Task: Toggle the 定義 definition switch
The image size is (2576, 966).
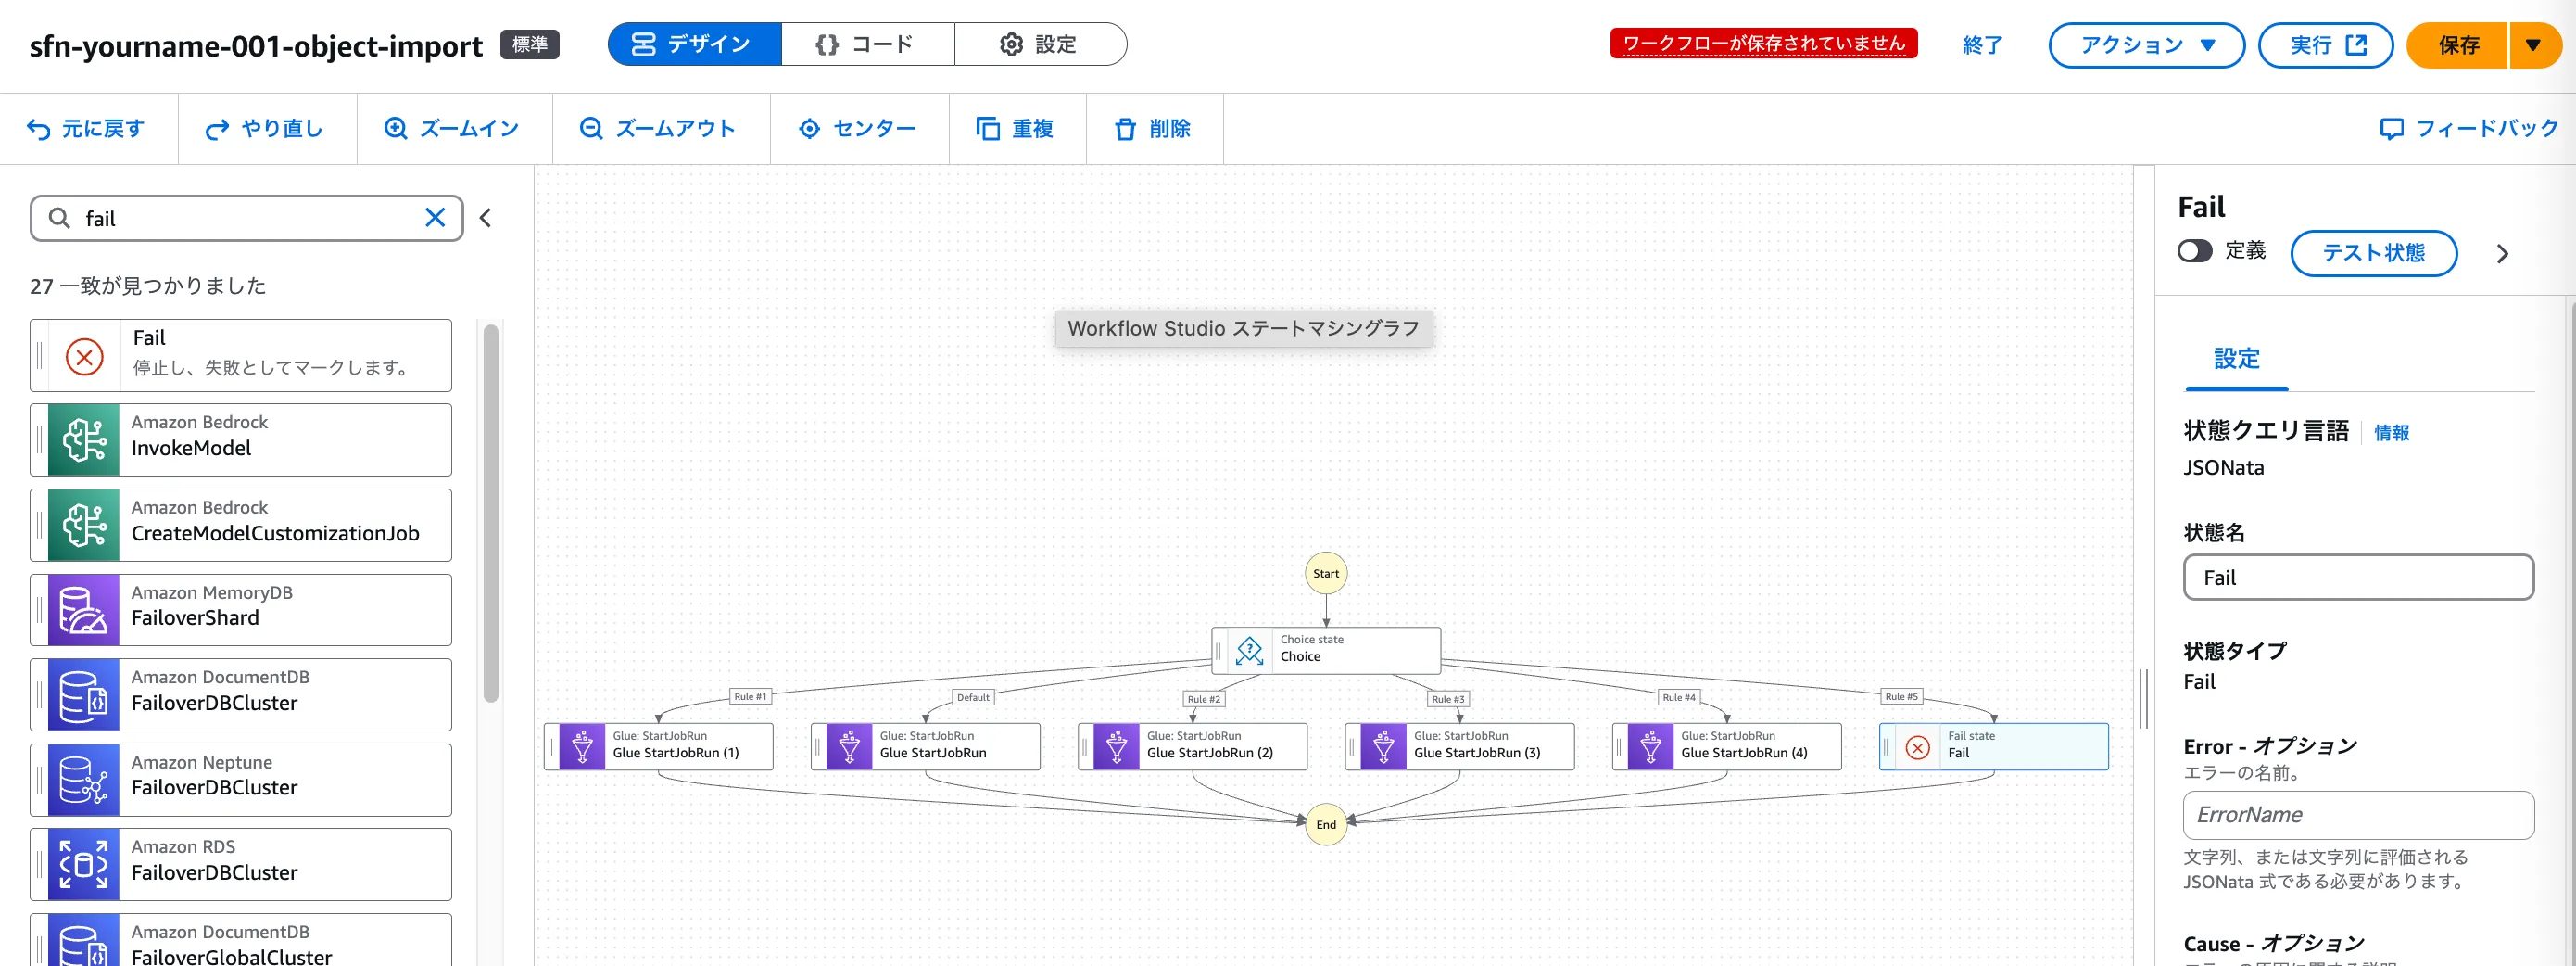Action: click(x=2194, y=251)
